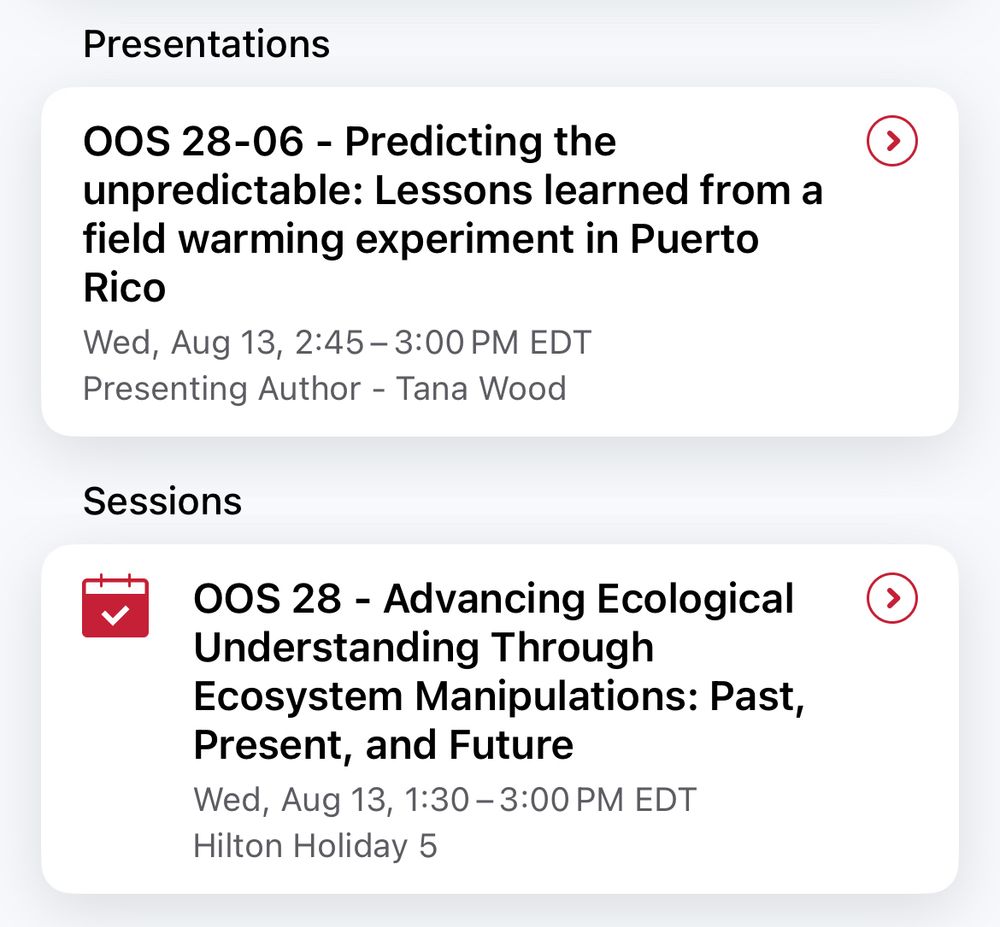Click the 2:45–3:00 PM EDT presentation time

443,342
